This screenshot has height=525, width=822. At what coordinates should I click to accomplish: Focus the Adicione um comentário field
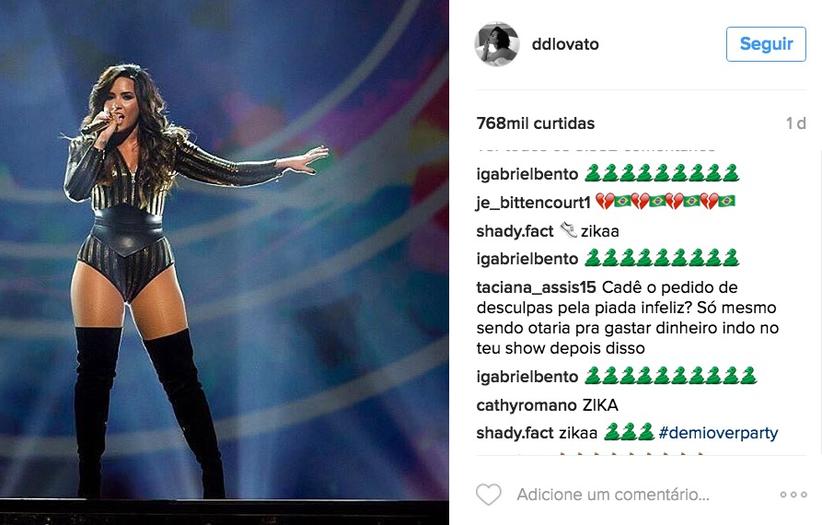tap(613, 495)
